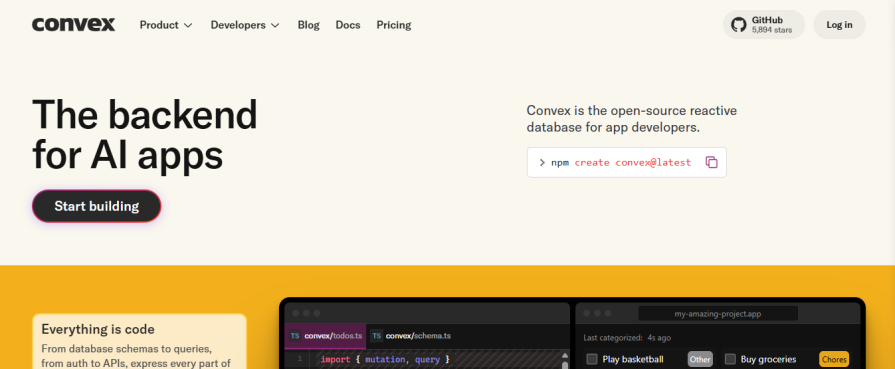Click the Developers chevron arrow
The height and width of the screenshot is (369, 895).
pos(275,25)
